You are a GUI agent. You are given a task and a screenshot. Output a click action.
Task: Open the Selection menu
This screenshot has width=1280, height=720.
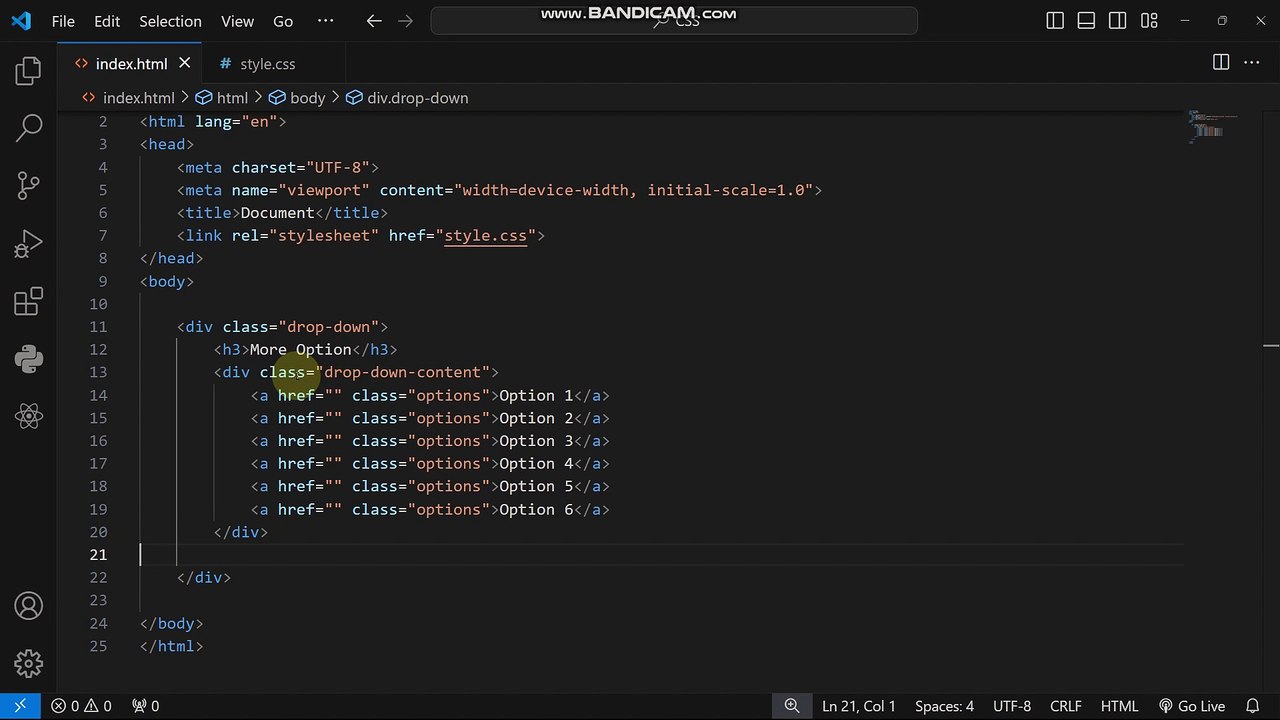[x=170, y=21]
